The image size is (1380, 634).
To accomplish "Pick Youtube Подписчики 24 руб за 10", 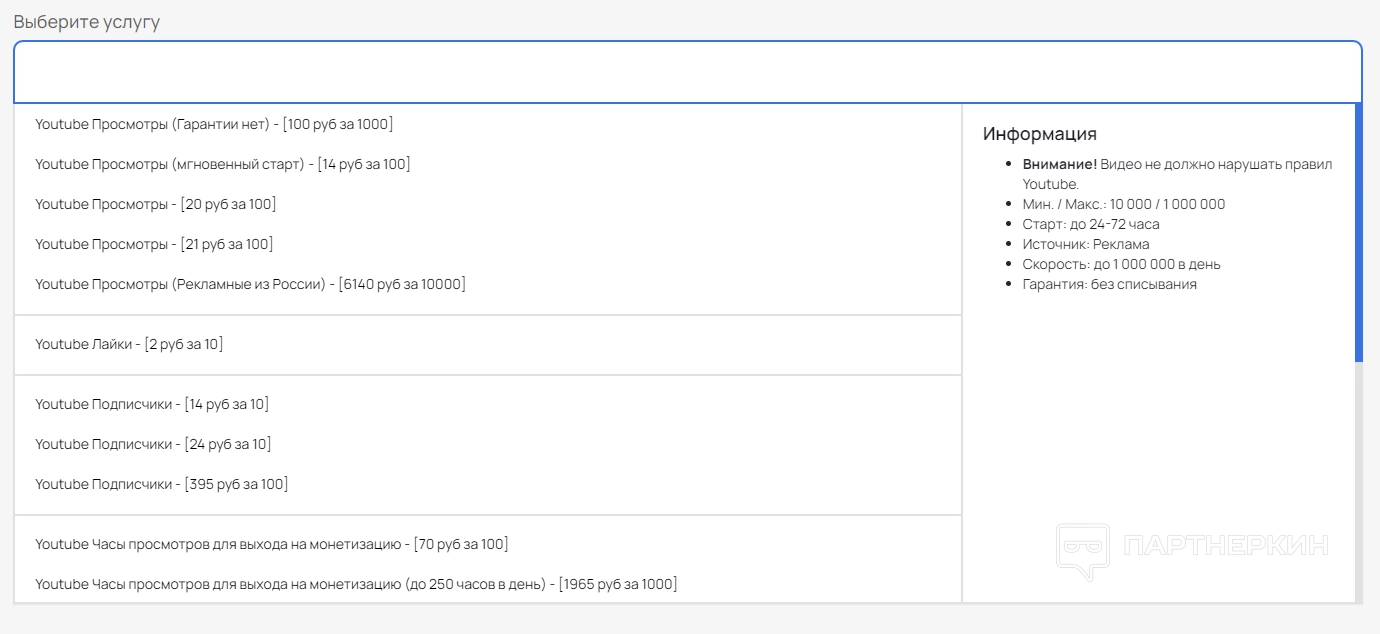I will [153, 444].
